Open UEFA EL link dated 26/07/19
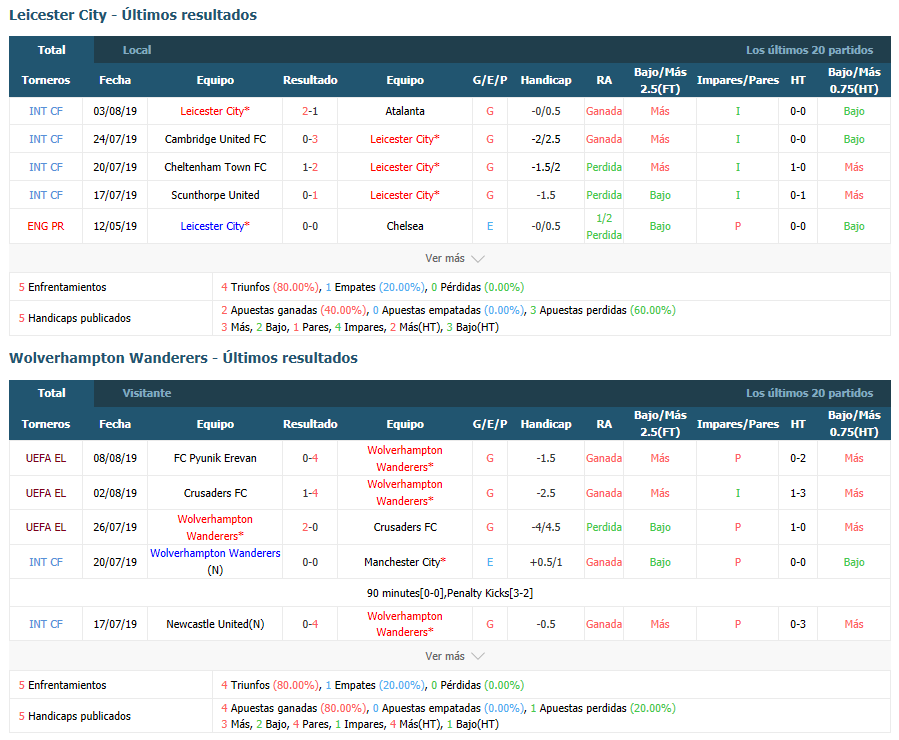 tap(46, 527)
